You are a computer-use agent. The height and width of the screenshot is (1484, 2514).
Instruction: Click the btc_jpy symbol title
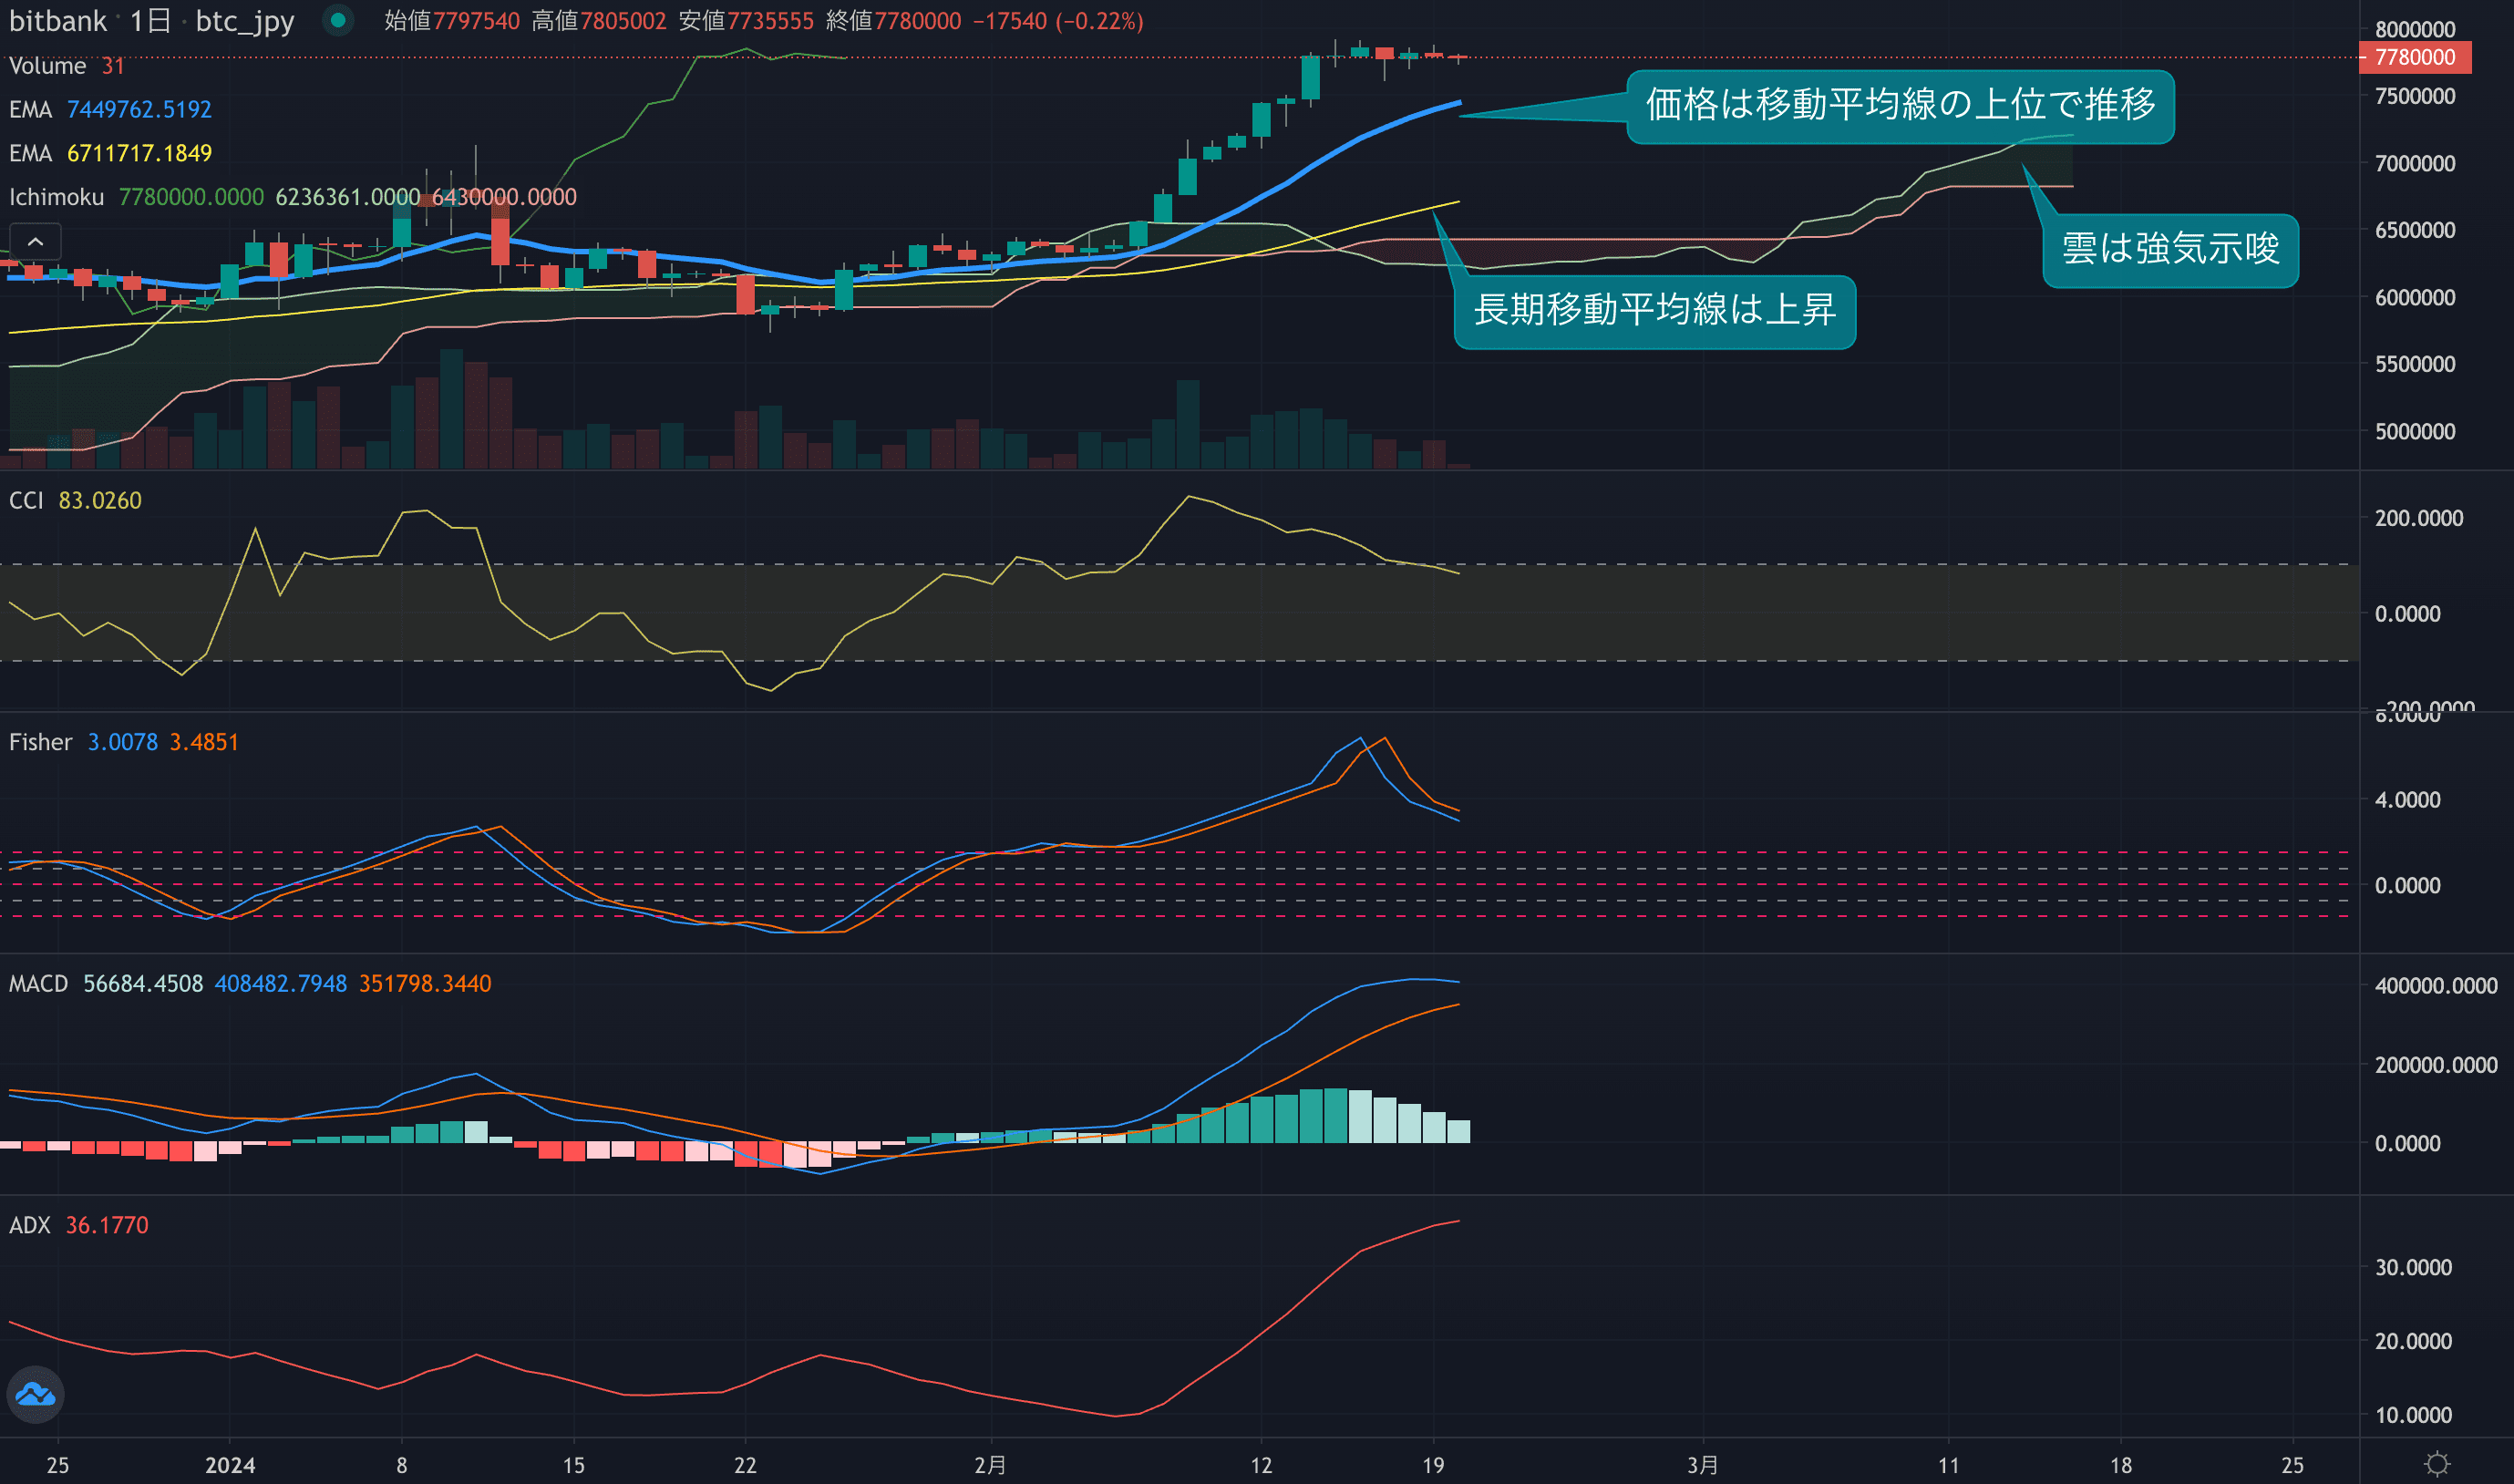(x=244, y=21)
